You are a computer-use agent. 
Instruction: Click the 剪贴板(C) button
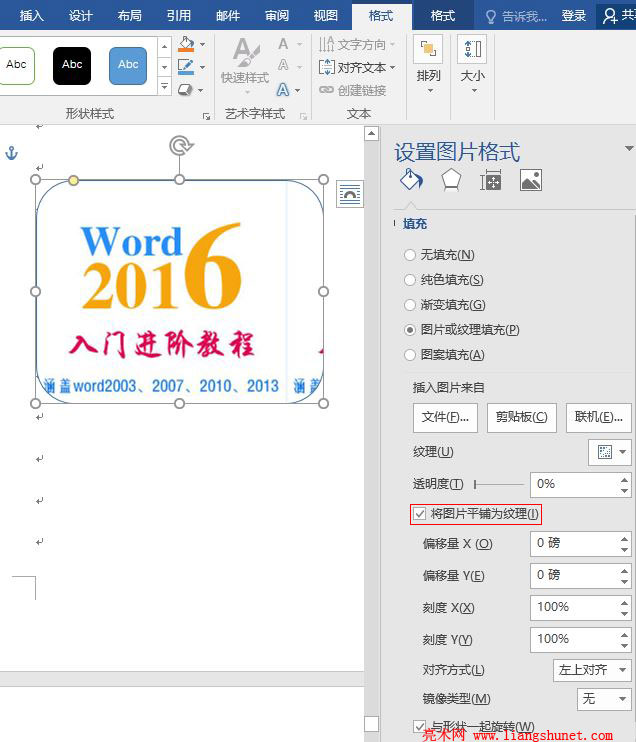(521, 417)
